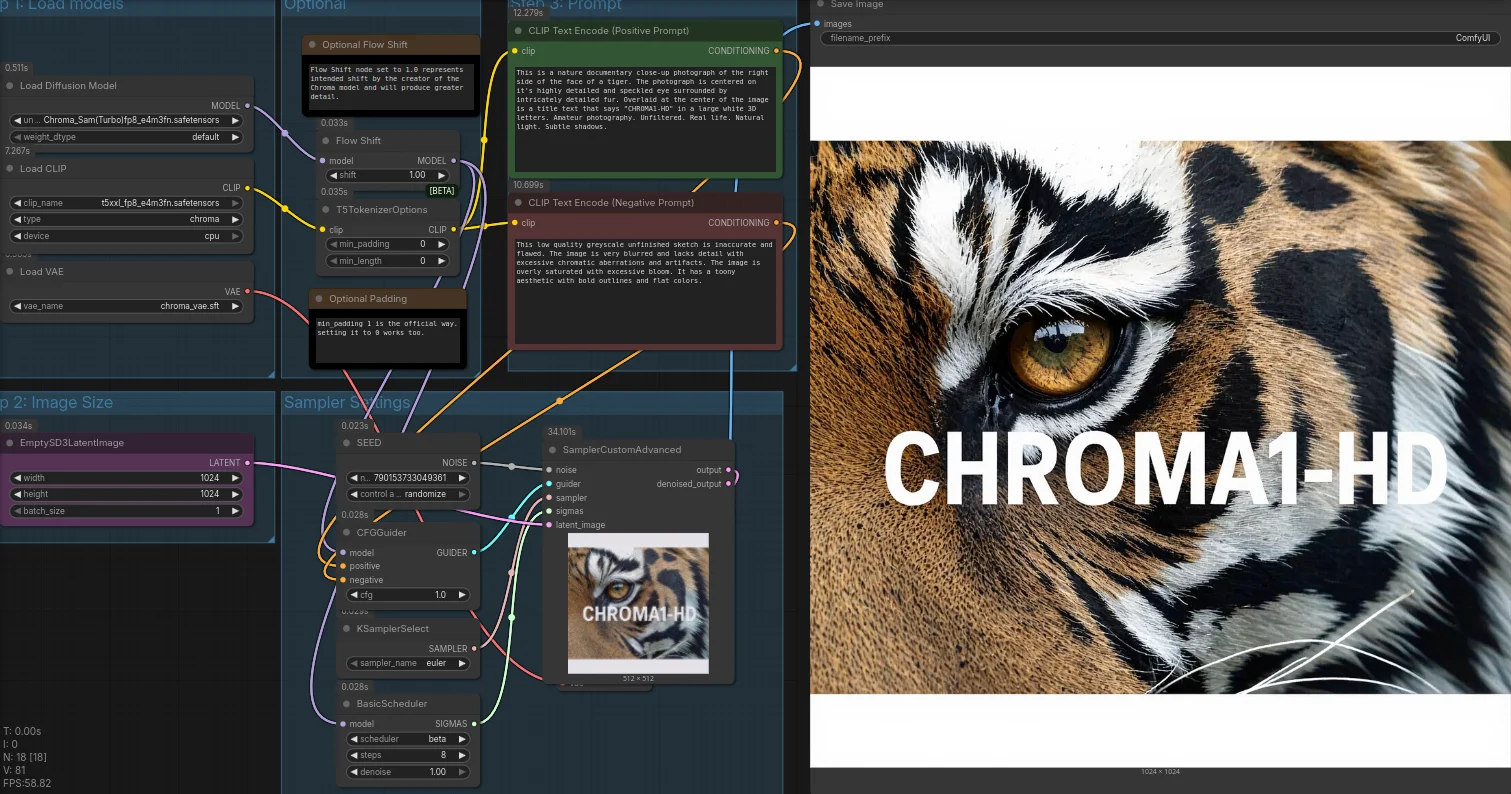The image size is (1511, 794).
Task: Collapse the Load Diffusion Model node via its dot
Action: [10, 86]
